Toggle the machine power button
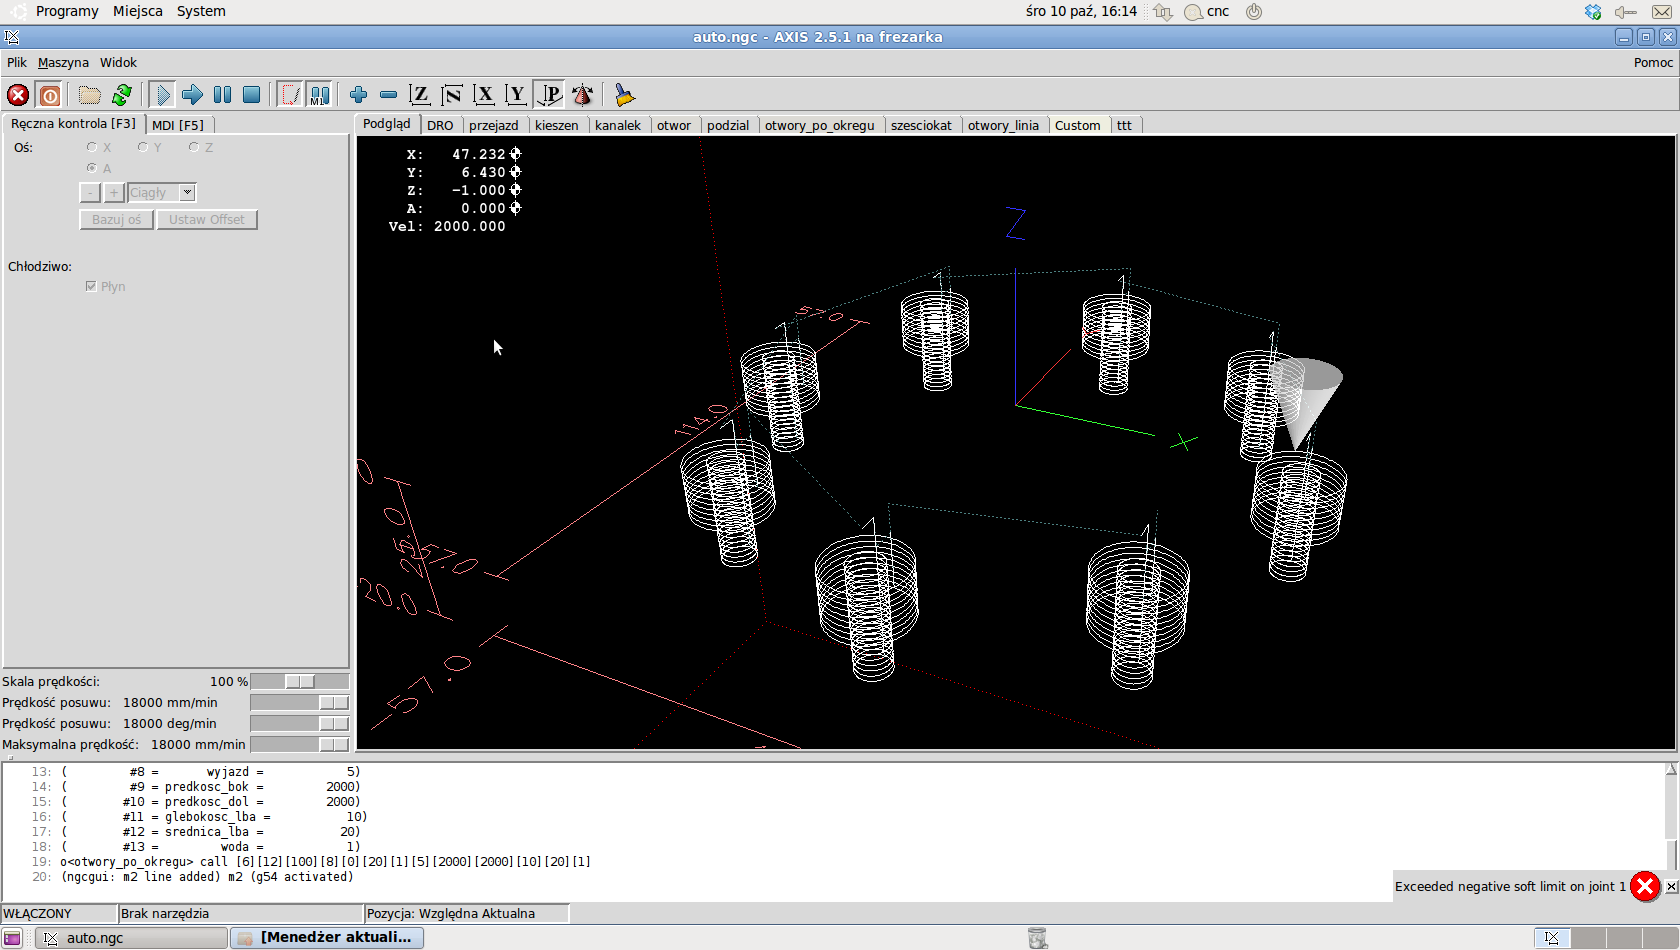 click(x=49, y=95)
